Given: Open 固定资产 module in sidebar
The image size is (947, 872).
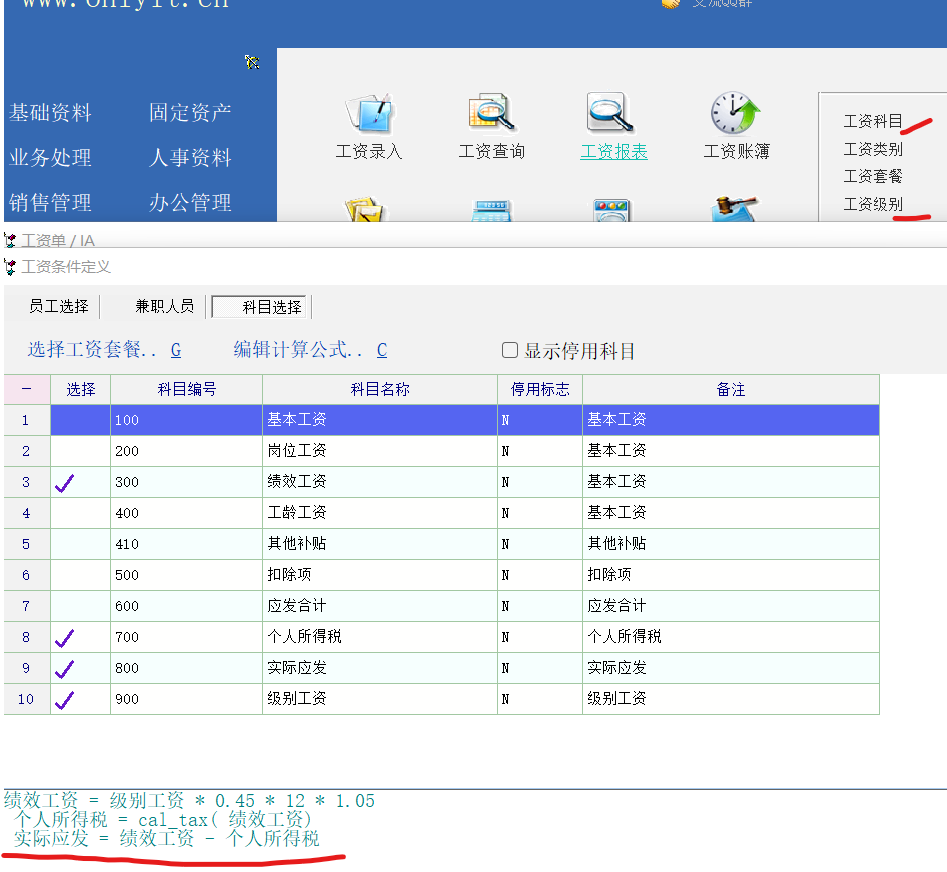Looking at the screenshot, I should tap(190, 113).
